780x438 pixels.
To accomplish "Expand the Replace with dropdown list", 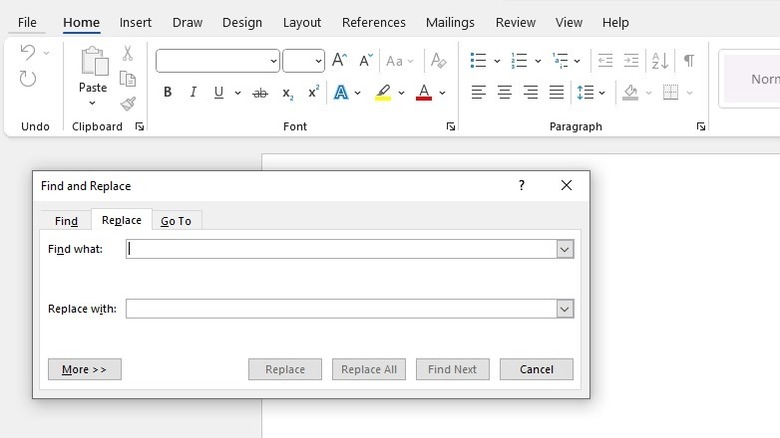I will [565, 309].
